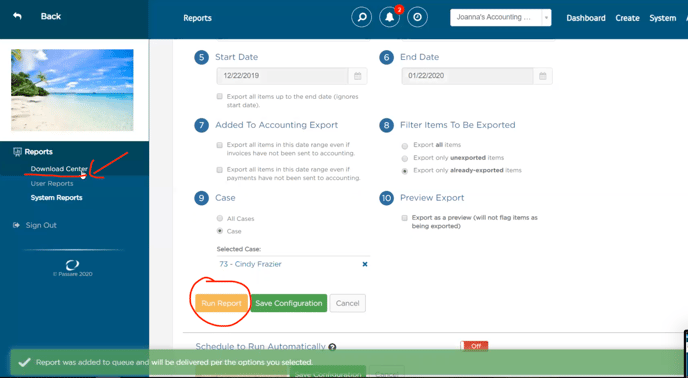Click the Sign Out icon in sidebar
Screen dimensions: 688x378
17,225
